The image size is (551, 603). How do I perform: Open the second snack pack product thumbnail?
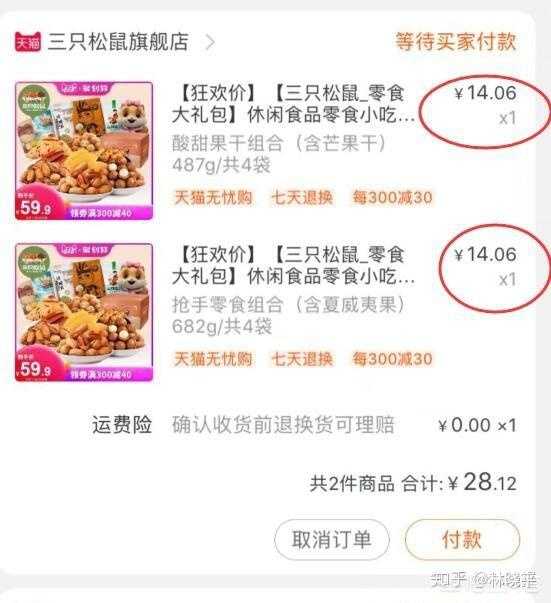84,312
